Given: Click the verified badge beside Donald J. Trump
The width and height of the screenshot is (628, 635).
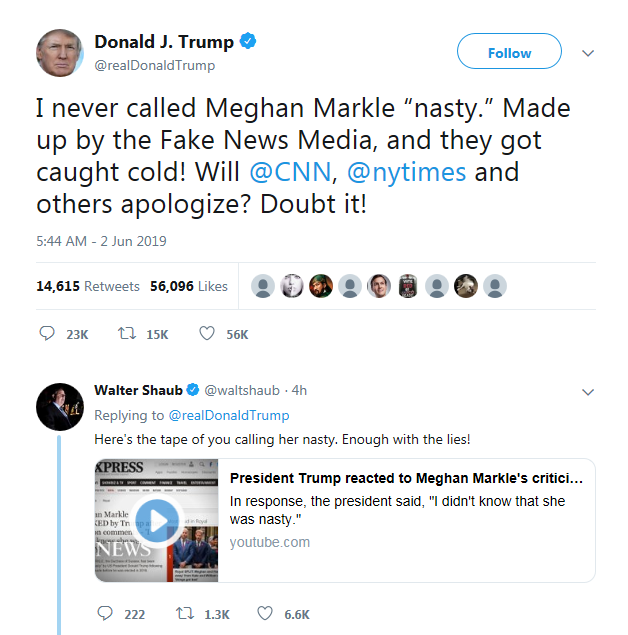Looking at the screenshot, I should (x=249, y=42).
